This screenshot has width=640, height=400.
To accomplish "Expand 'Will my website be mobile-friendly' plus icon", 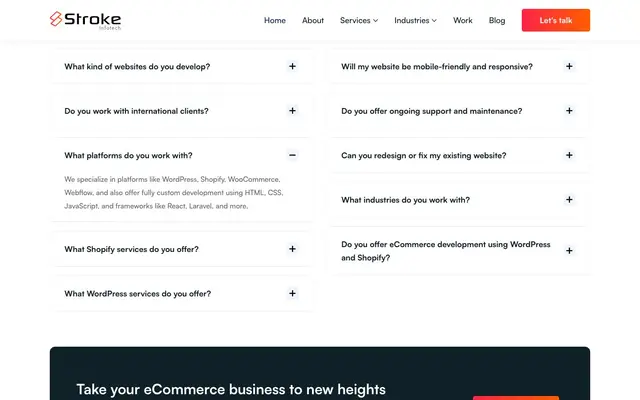I will point(569,66).
